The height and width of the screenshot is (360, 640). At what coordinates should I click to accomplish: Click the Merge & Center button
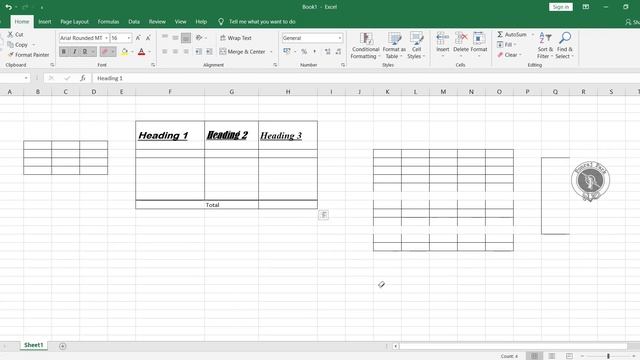[242, 52]
